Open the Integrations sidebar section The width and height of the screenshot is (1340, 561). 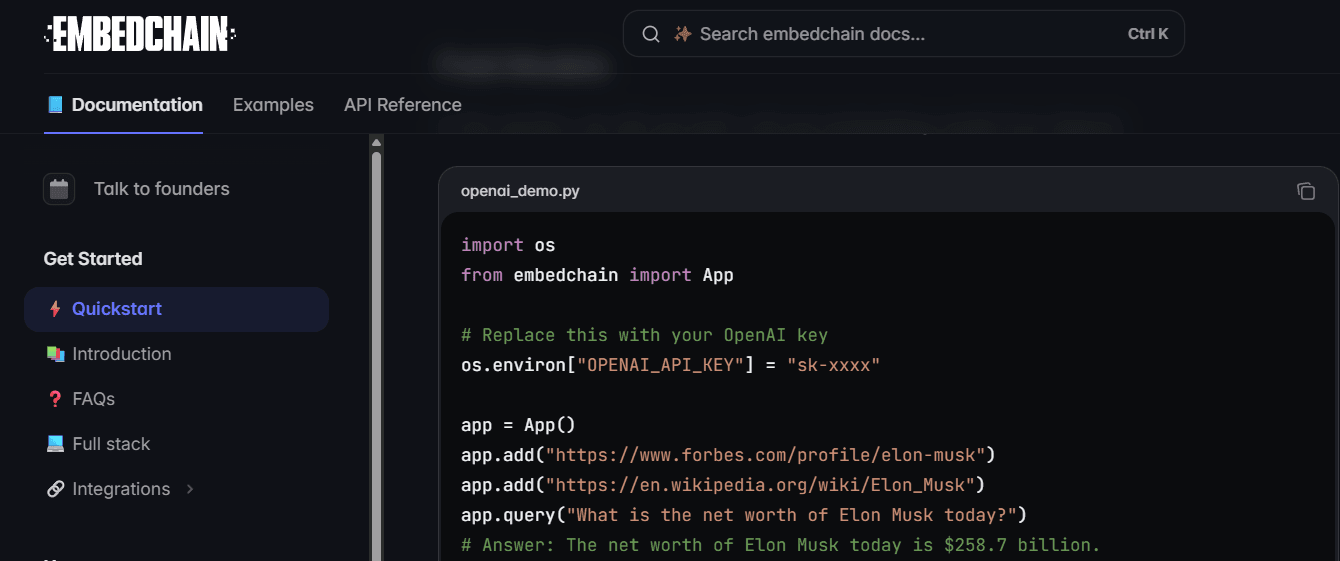(121, 489)
